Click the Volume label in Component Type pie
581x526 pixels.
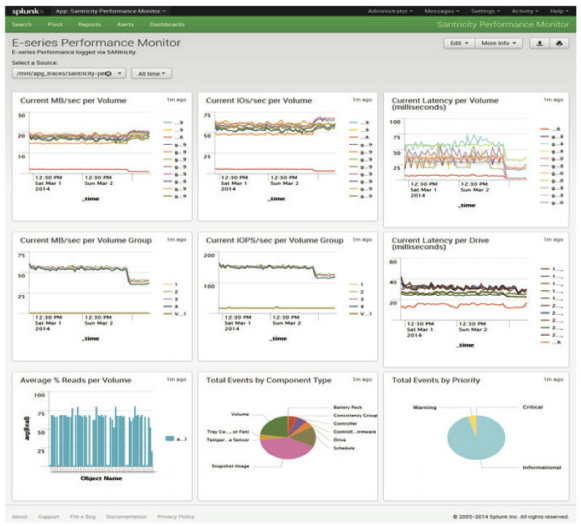[x=240, y=414]
